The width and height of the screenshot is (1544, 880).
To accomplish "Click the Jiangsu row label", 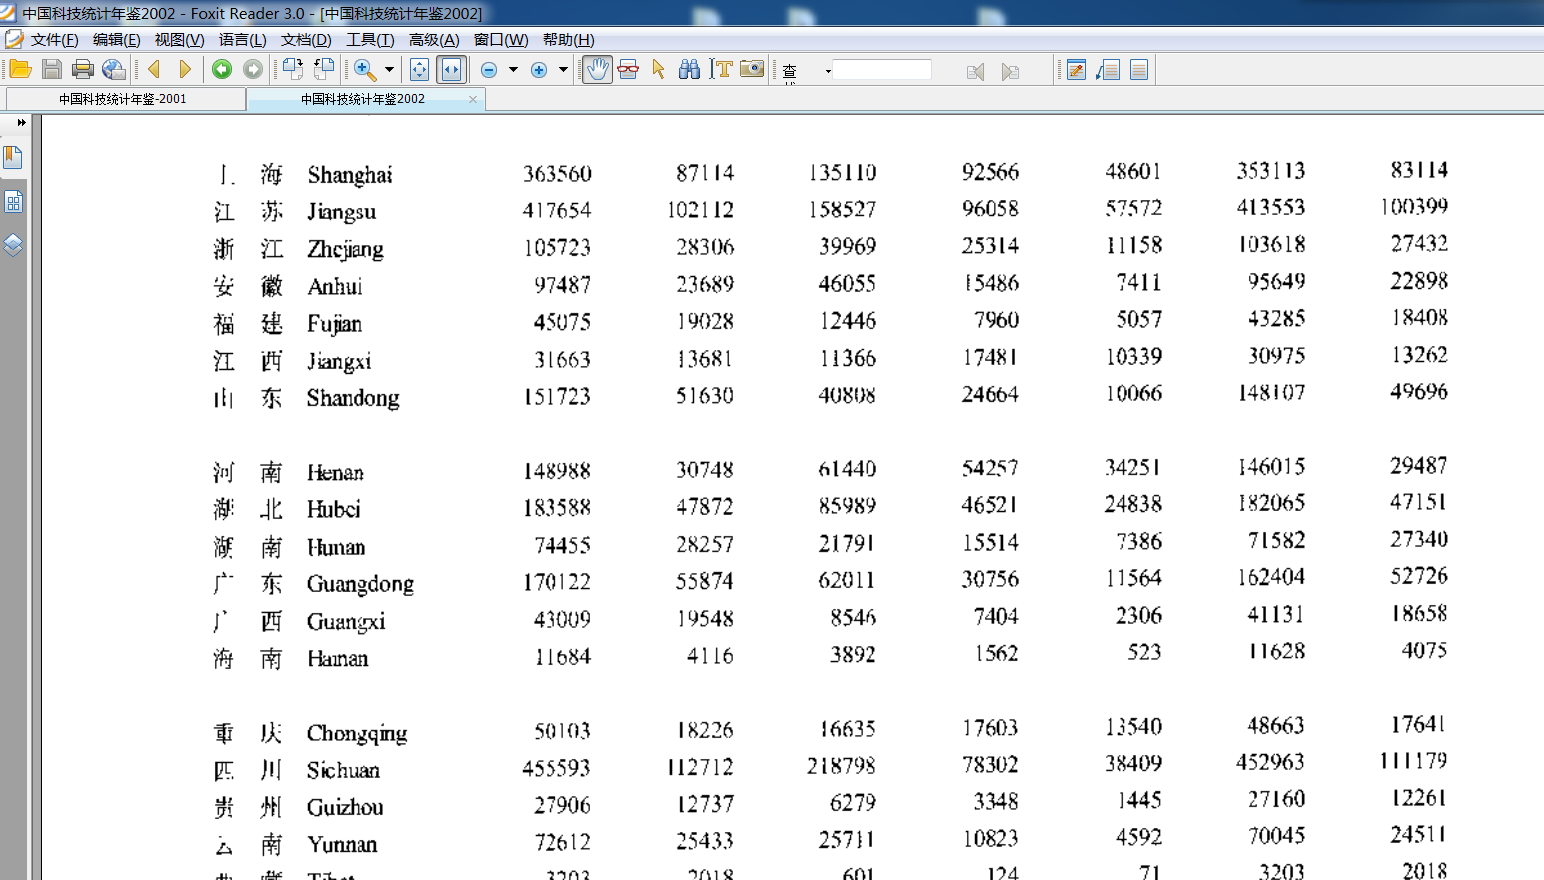I will [342, 212].
